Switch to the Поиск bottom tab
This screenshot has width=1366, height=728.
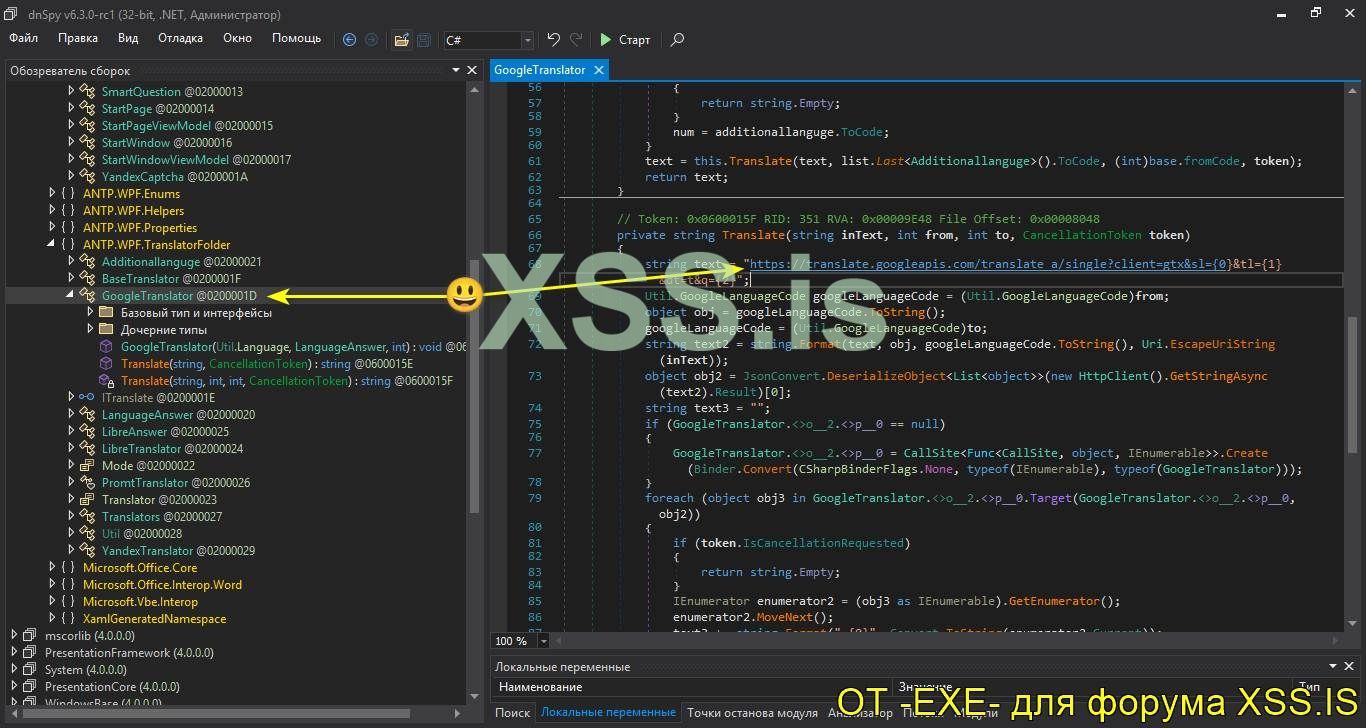[x=513, y=712]
